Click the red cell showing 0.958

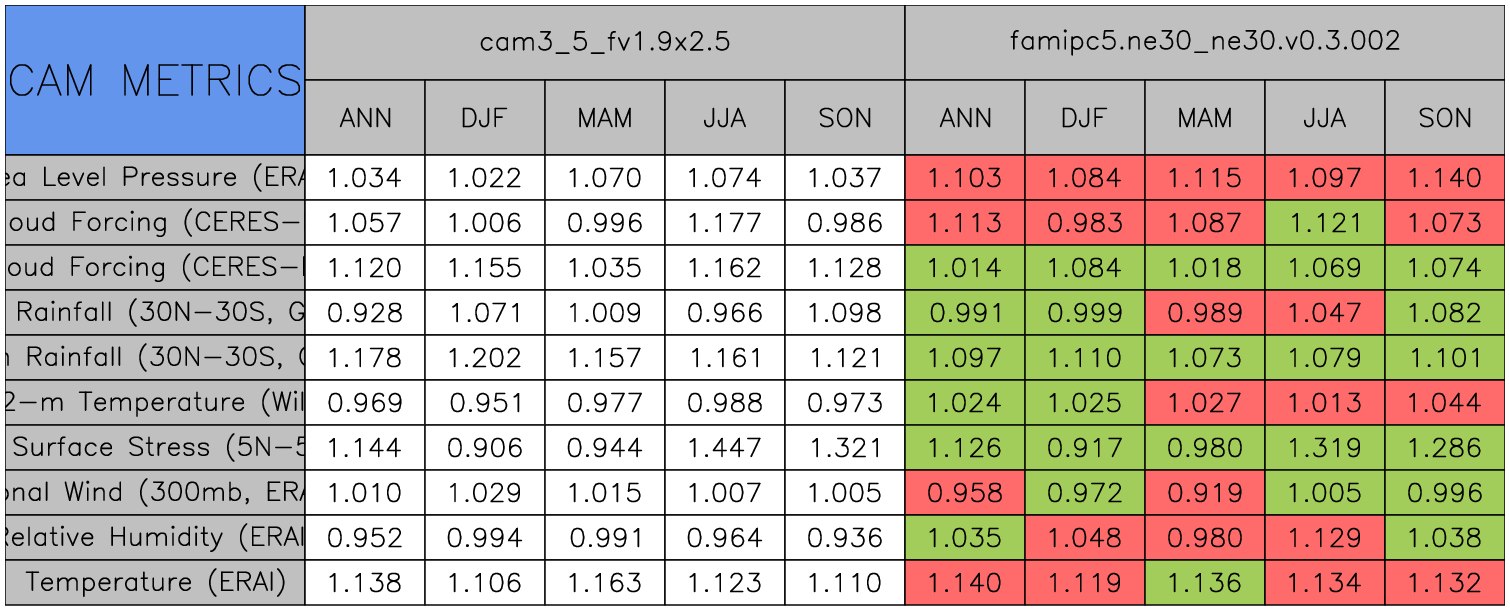click(964, 493)
